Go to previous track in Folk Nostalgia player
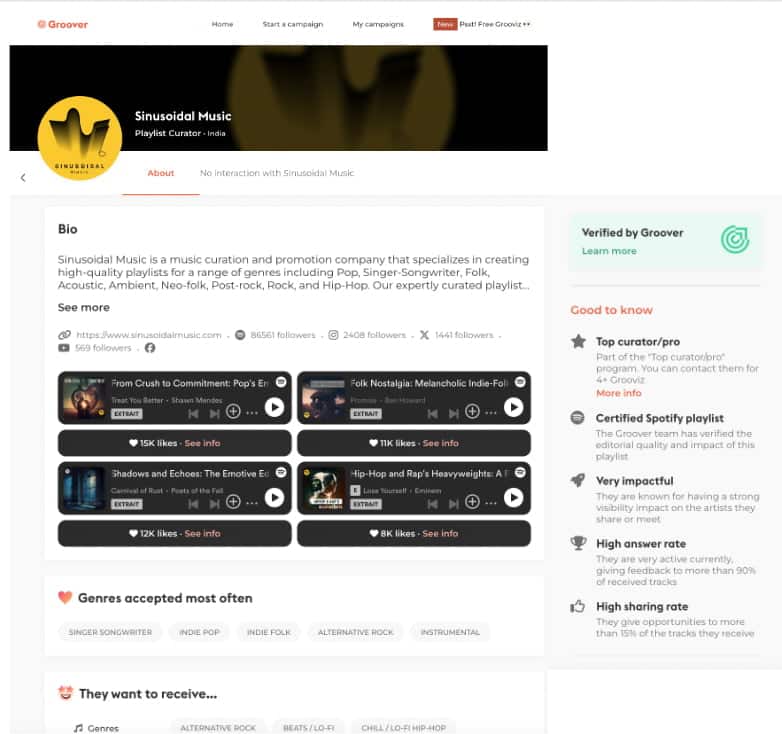The image size is (782, 734). [432, 413]
